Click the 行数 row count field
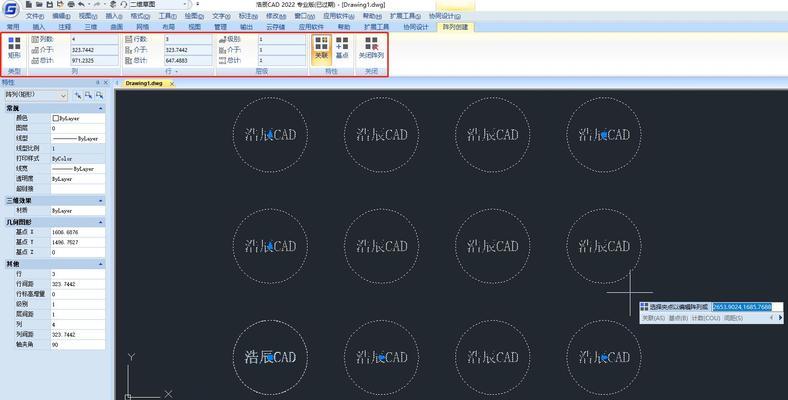 pyautogui.click(x=188, y=39)
